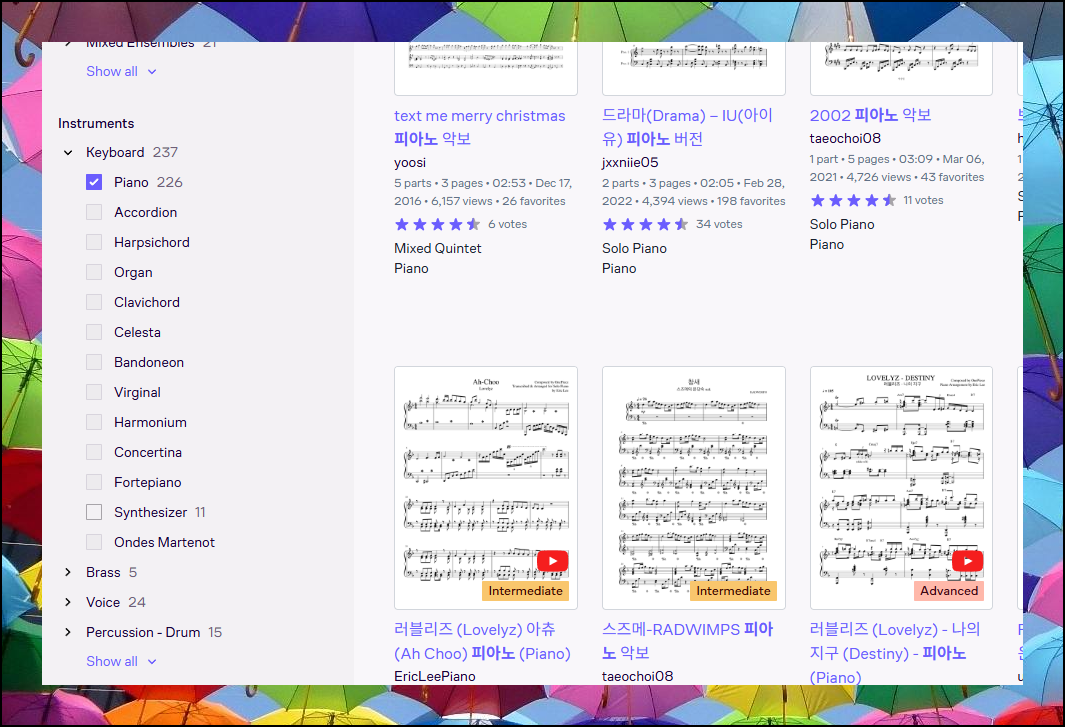
Task: Show all ensembles above Instruments heading
Action: coord(121,71)
